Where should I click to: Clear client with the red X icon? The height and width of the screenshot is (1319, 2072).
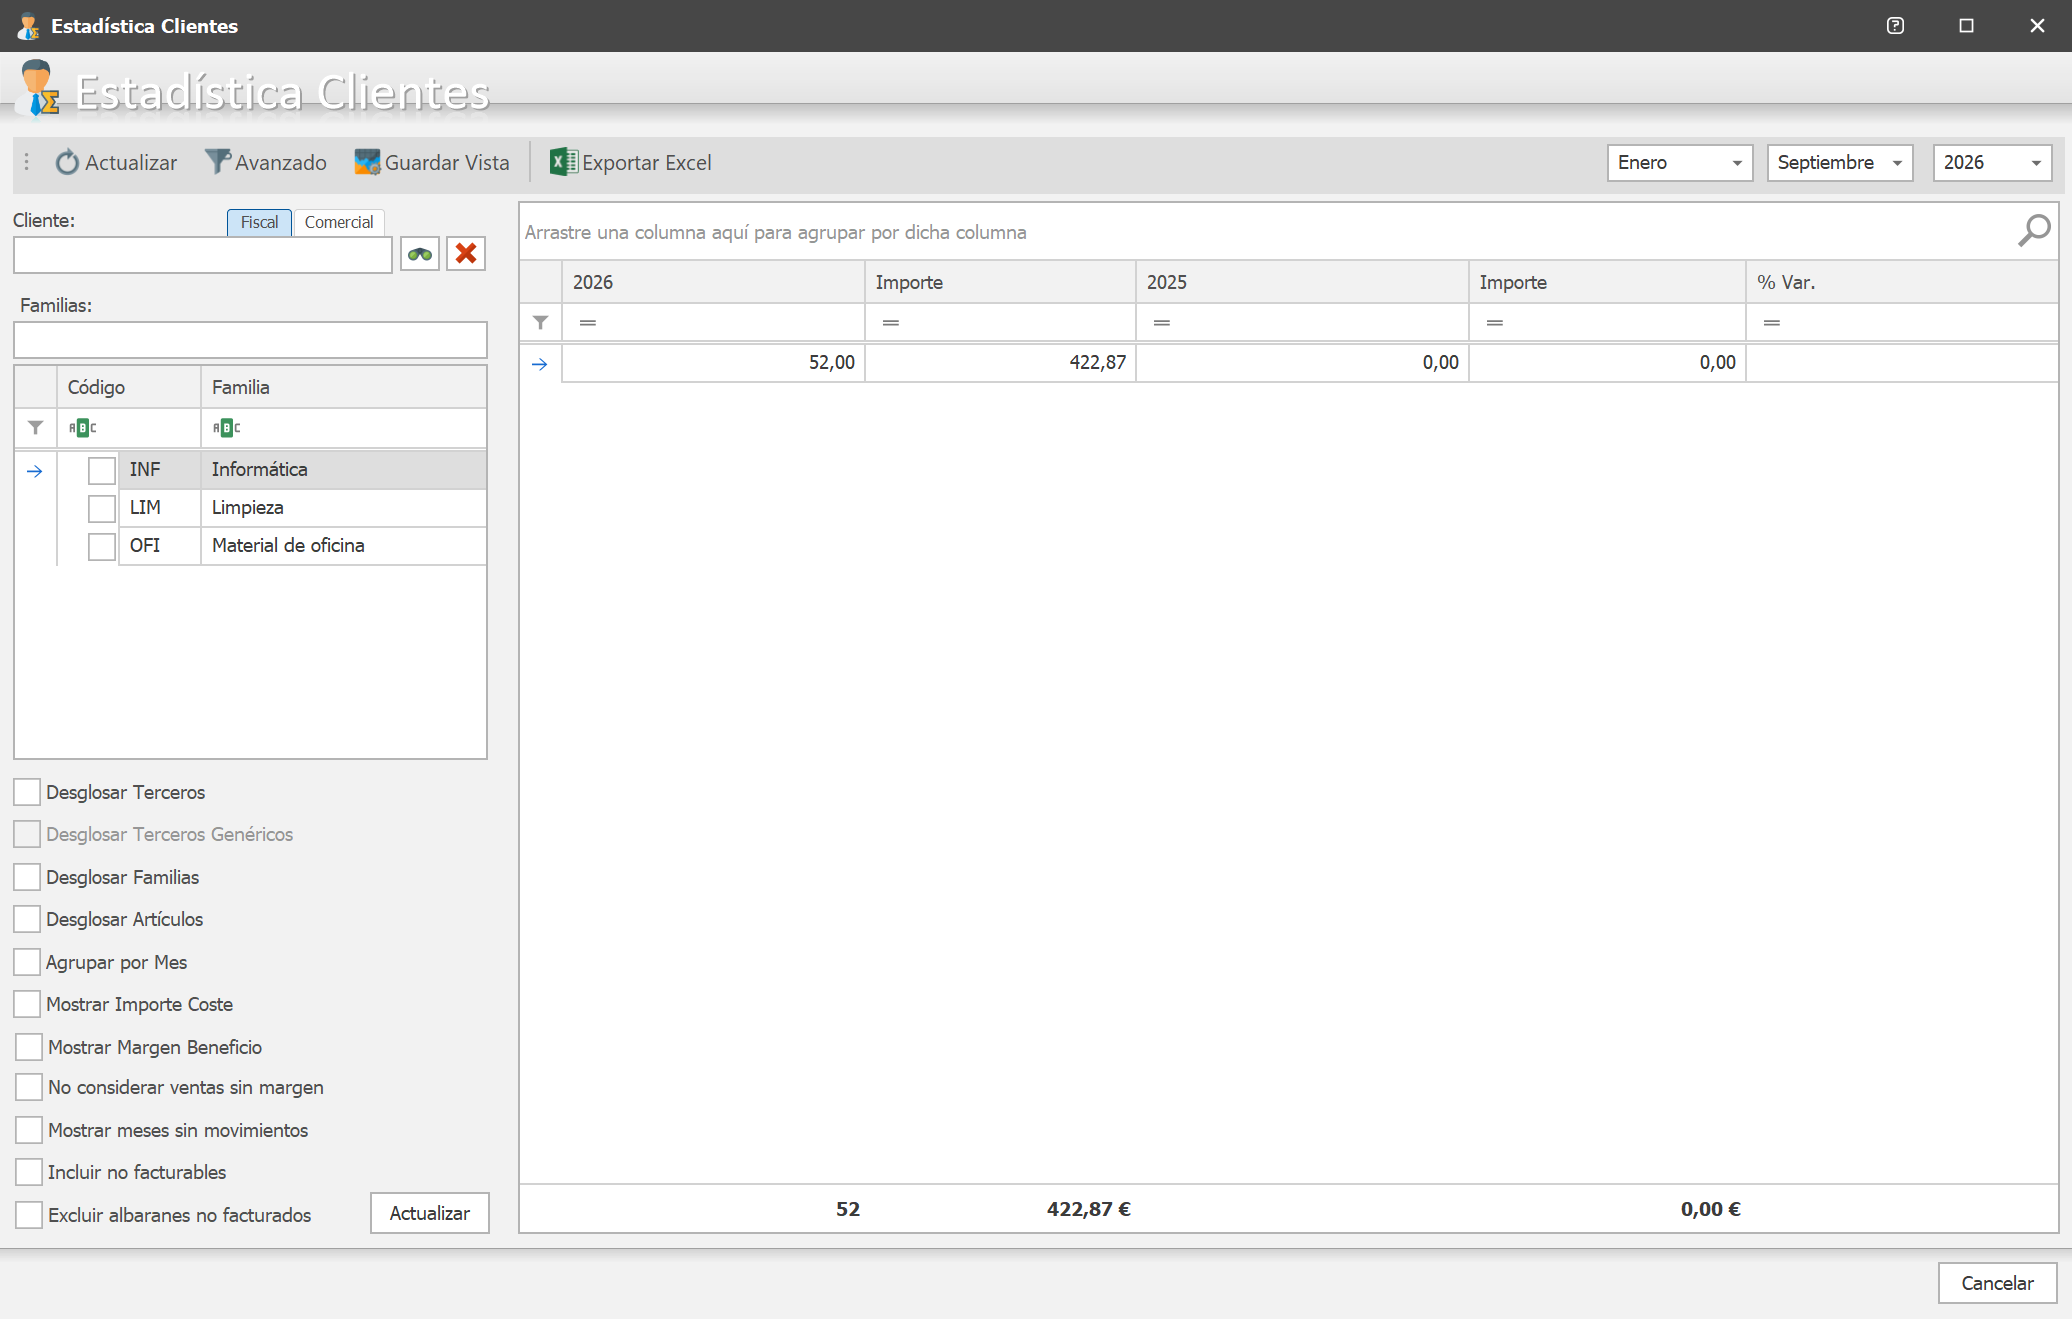tap(466, 254)
